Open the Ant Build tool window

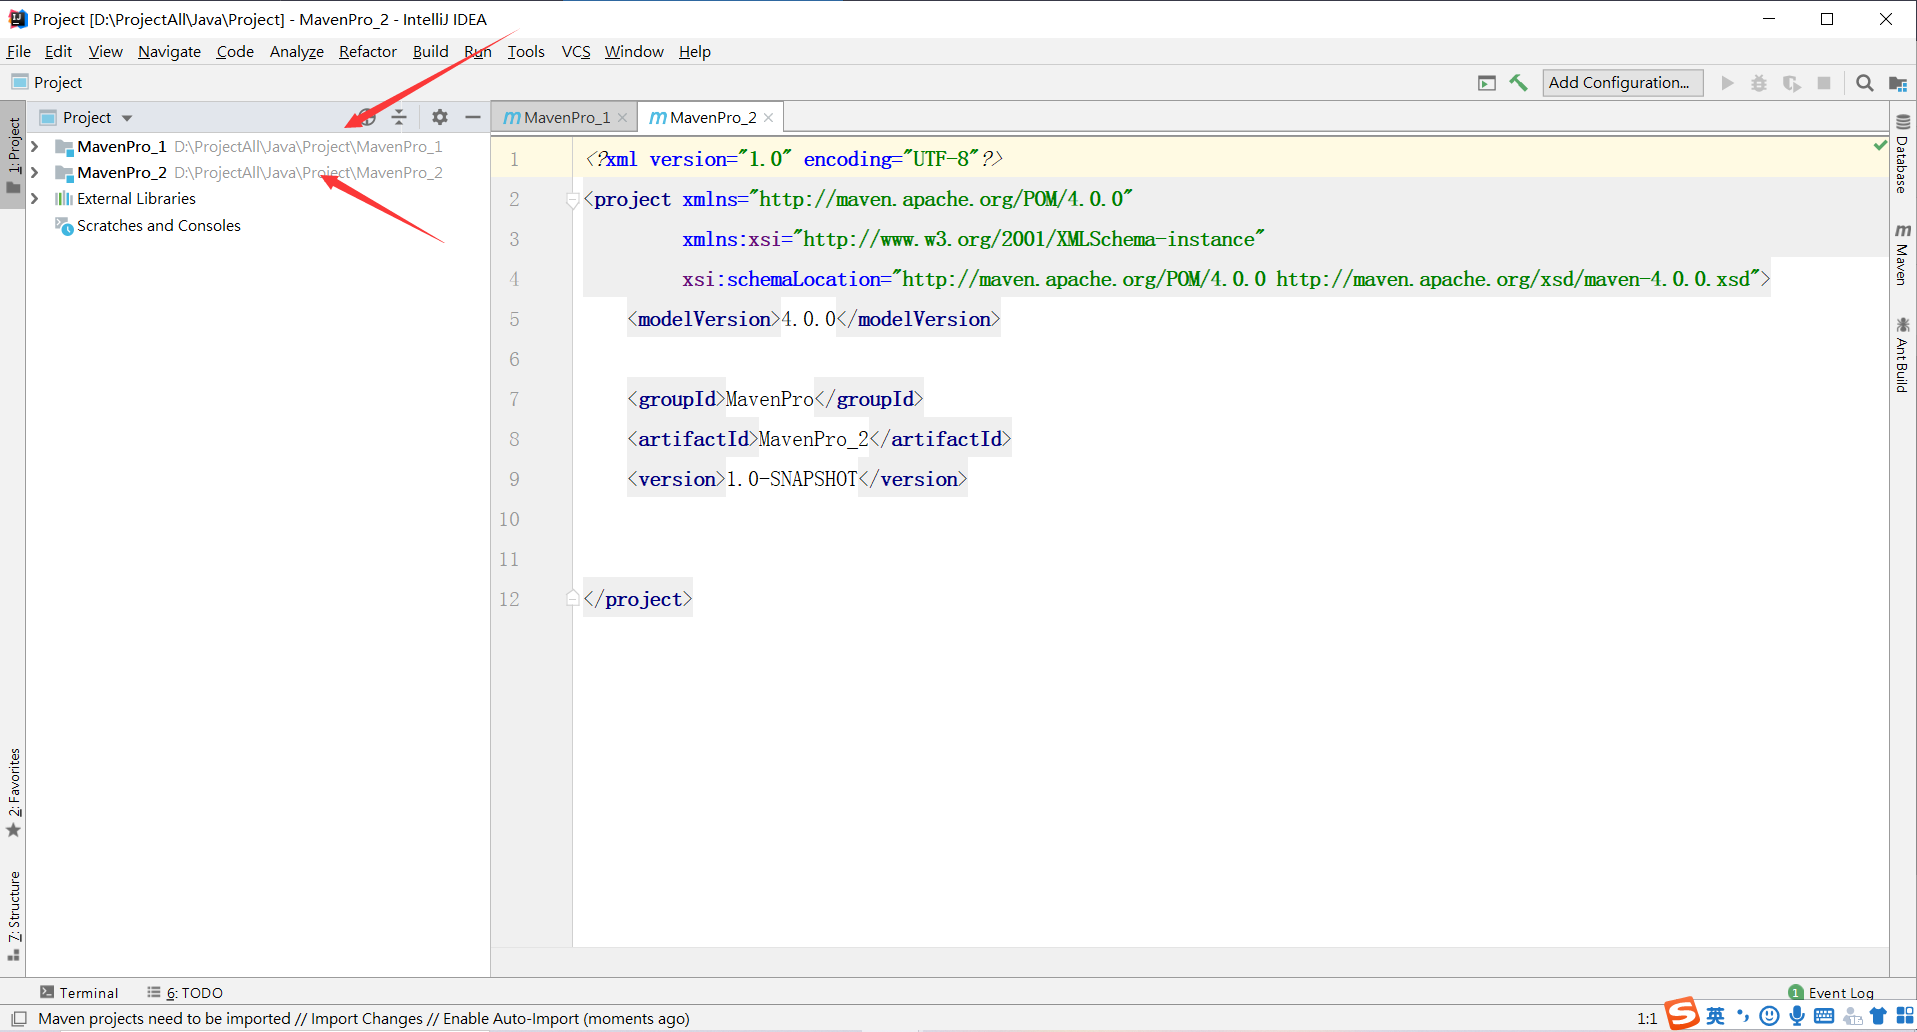pyautogui.click(x=1902, y=354)
